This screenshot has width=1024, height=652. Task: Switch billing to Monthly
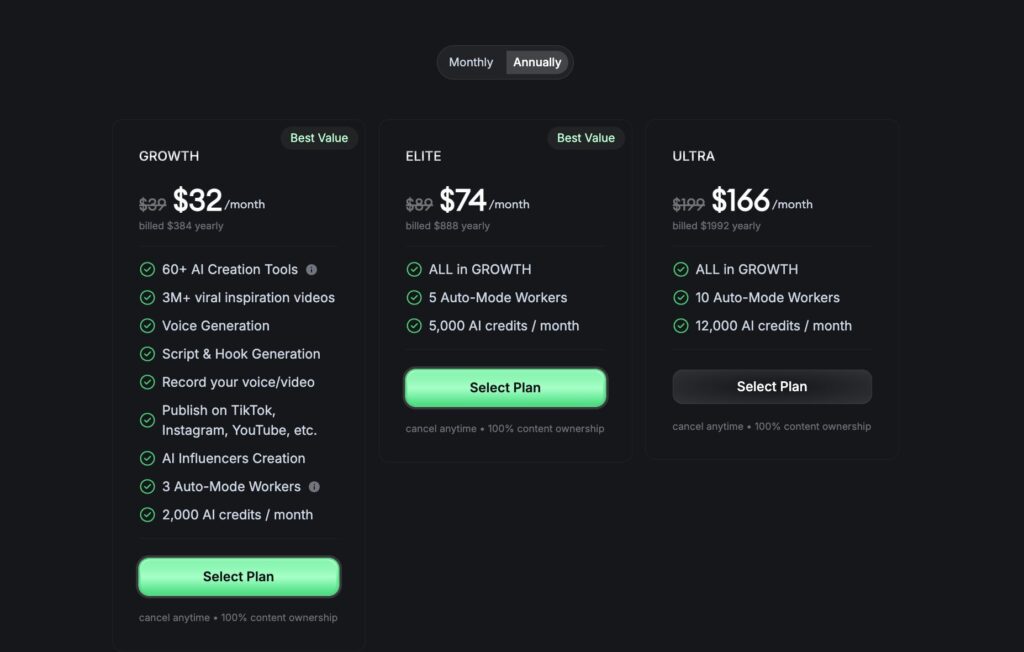click(x=470, y=62)
